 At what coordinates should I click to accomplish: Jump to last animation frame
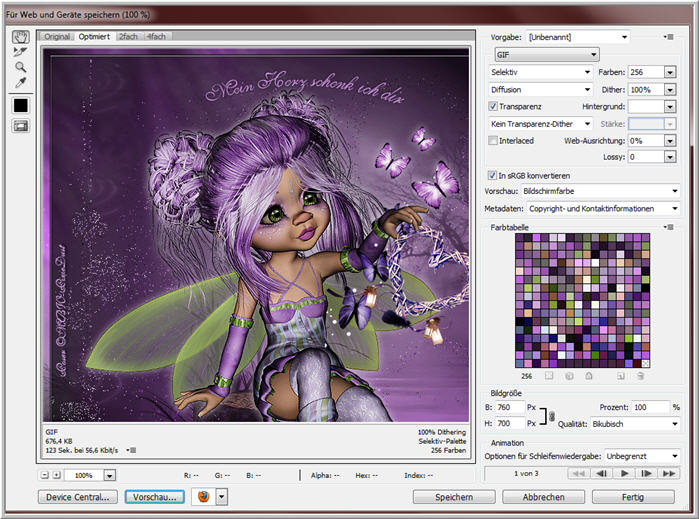coord(669,473)
